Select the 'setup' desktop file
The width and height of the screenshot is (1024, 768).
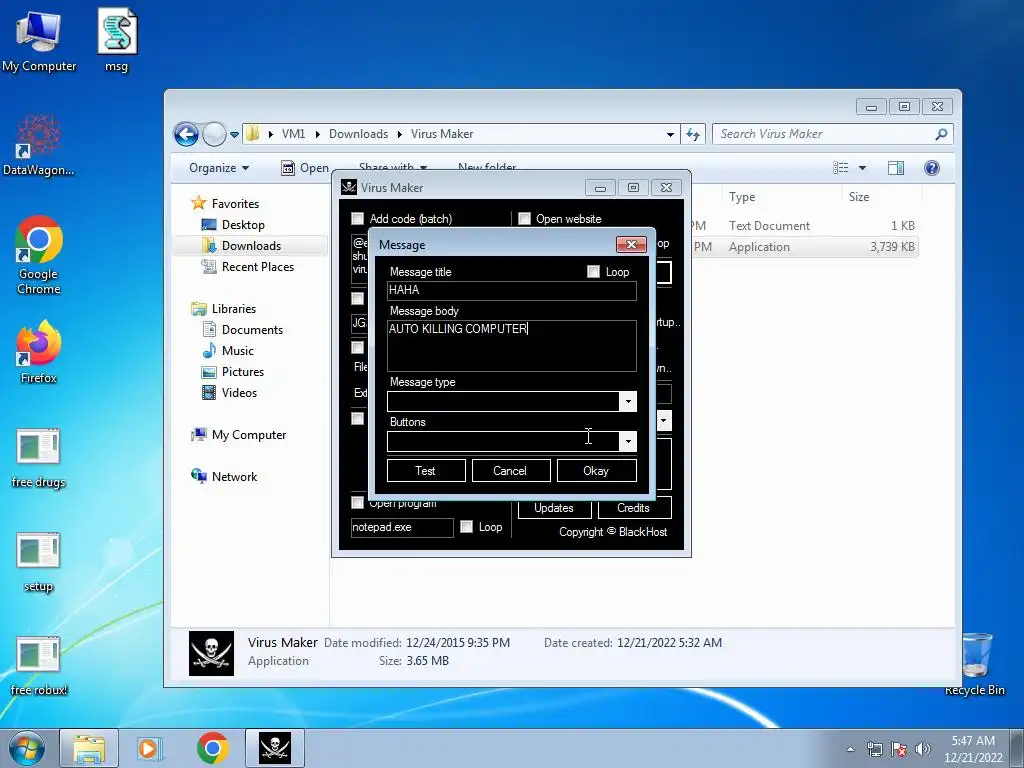pos(39,563)
